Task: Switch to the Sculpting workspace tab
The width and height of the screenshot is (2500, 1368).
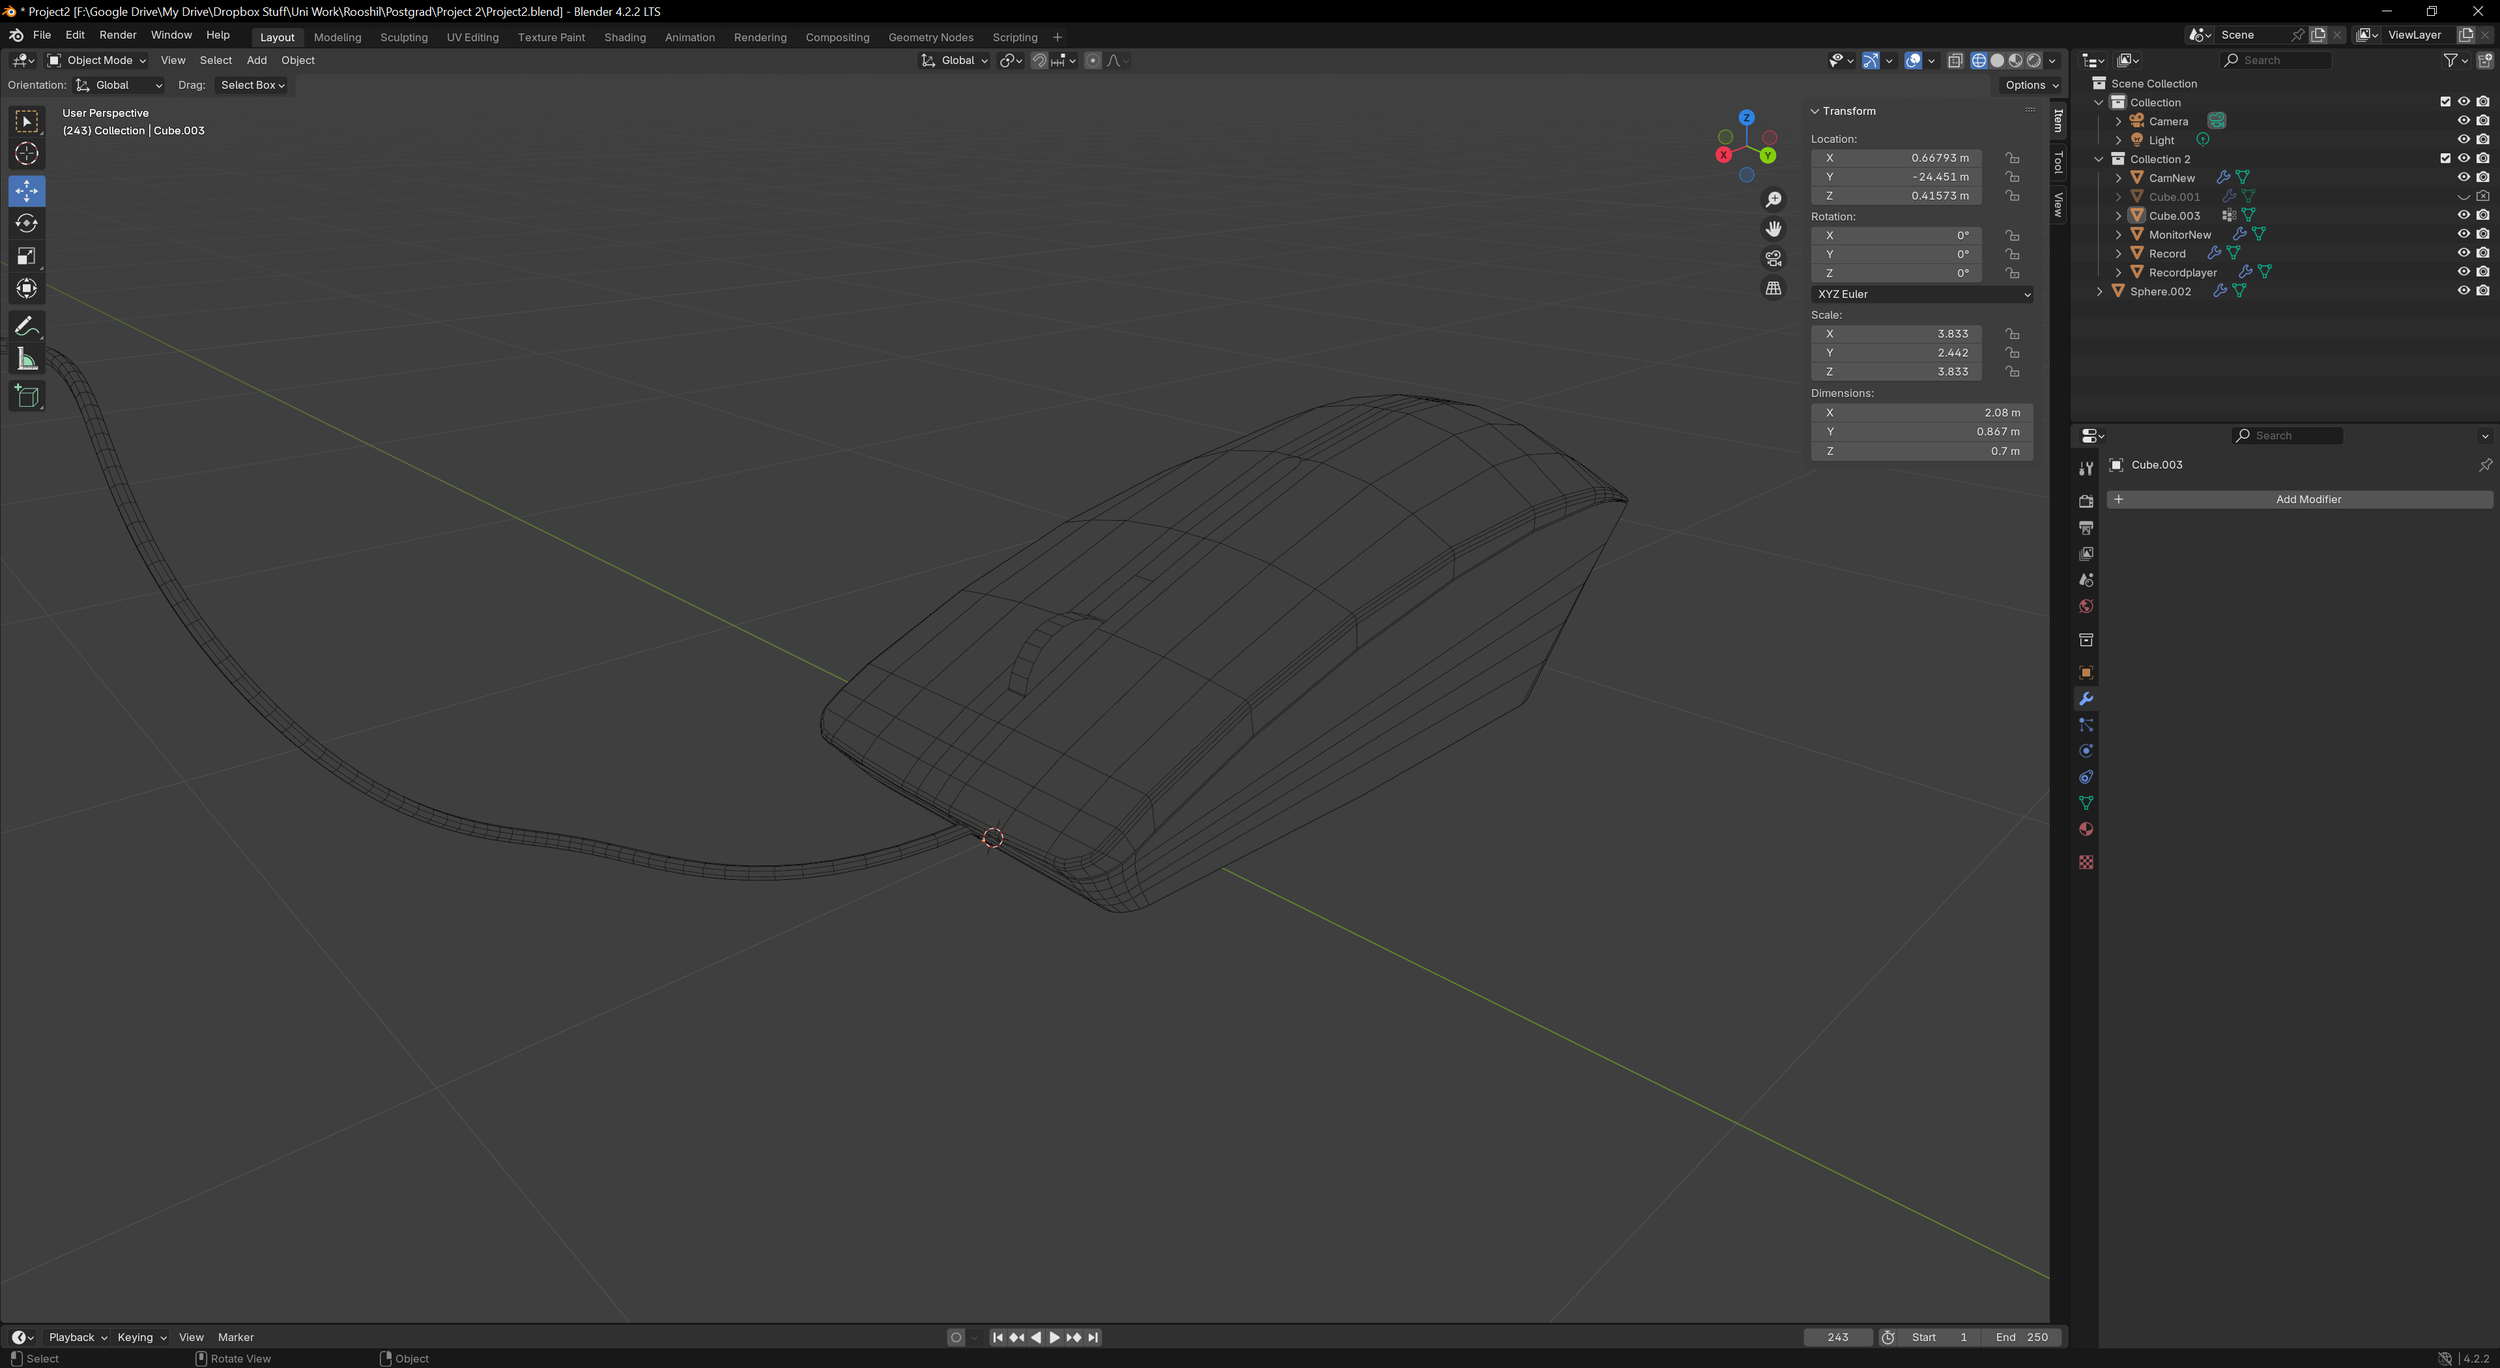Action: (403, 38)
